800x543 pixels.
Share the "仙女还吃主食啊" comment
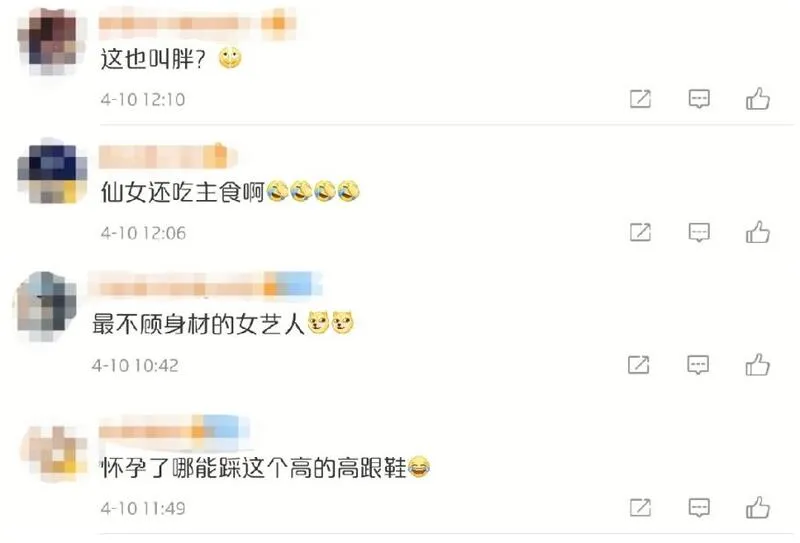(x=640, y=232)
